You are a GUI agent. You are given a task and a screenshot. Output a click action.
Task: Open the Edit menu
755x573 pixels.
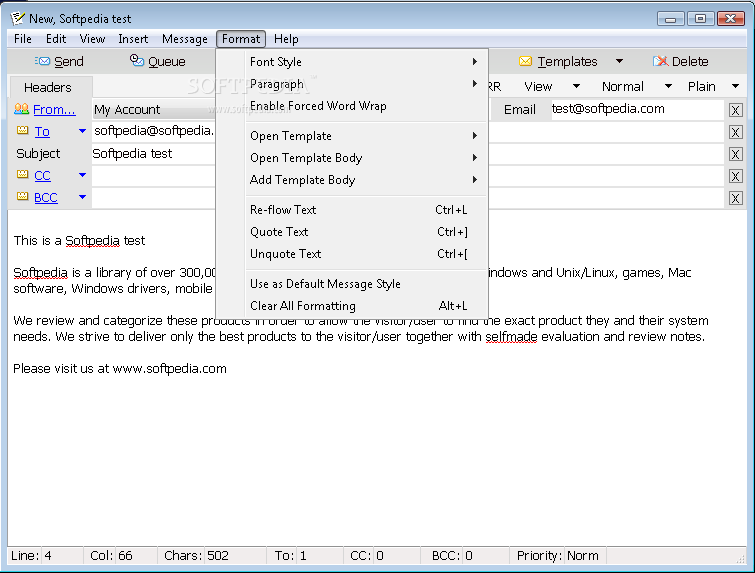pos(56,39)
